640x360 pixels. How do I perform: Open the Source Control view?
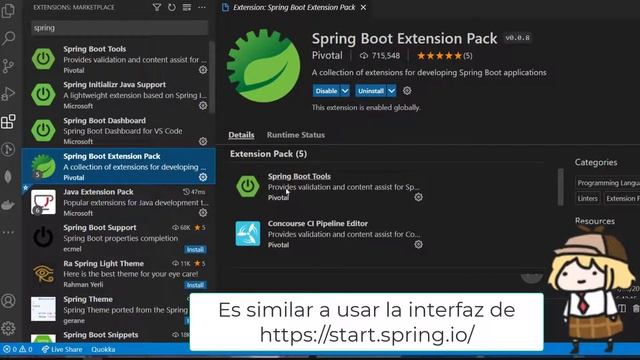(8, 66)
